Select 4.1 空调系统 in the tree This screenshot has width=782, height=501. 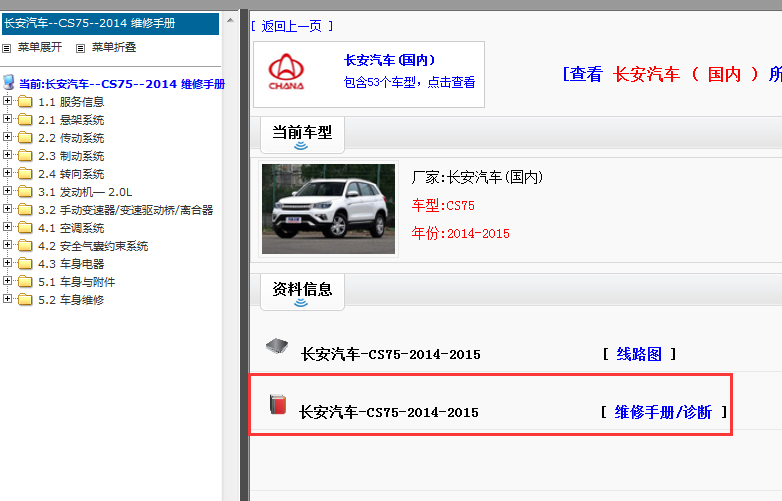(71, 228)
